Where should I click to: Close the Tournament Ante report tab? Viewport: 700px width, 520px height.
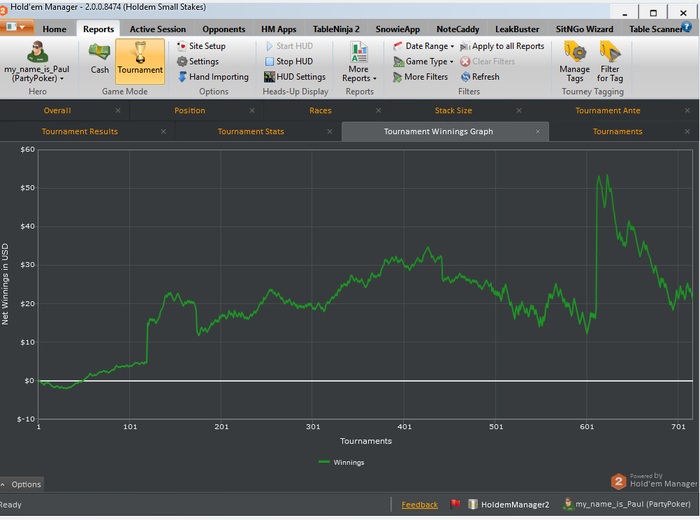pos(688,111)
